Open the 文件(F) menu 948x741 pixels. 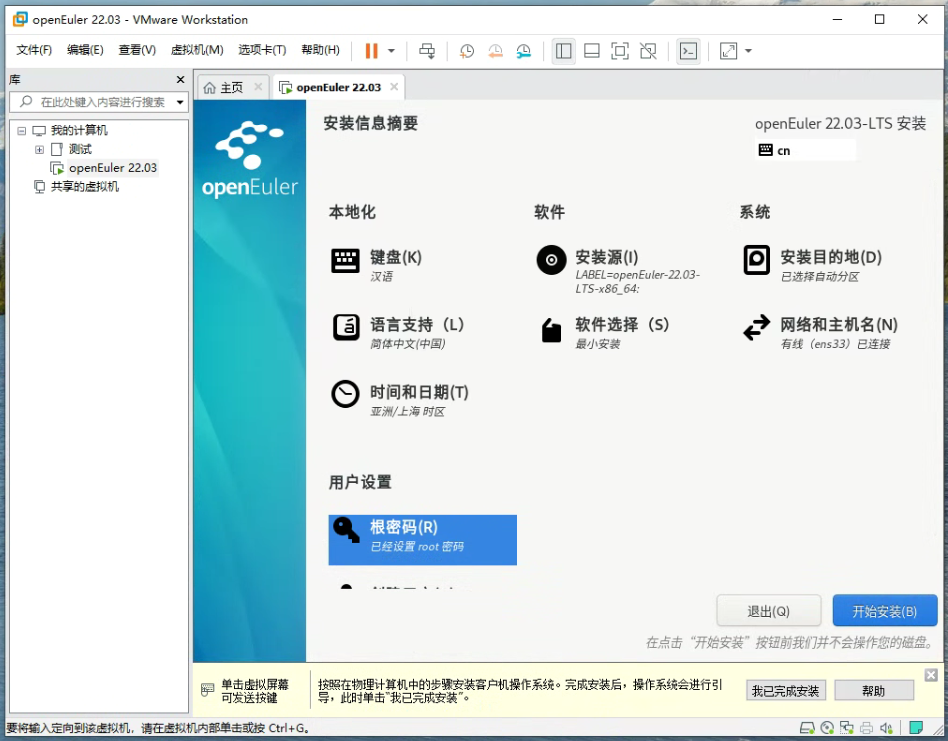coord(34,50)
